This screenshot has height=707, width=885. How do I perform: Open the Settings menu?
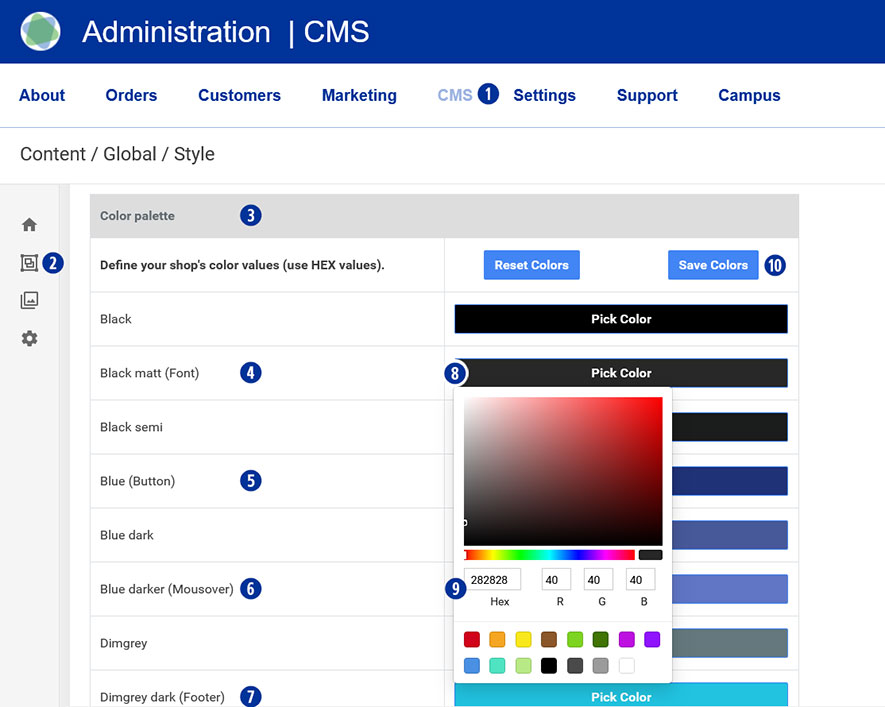(544, 96)
